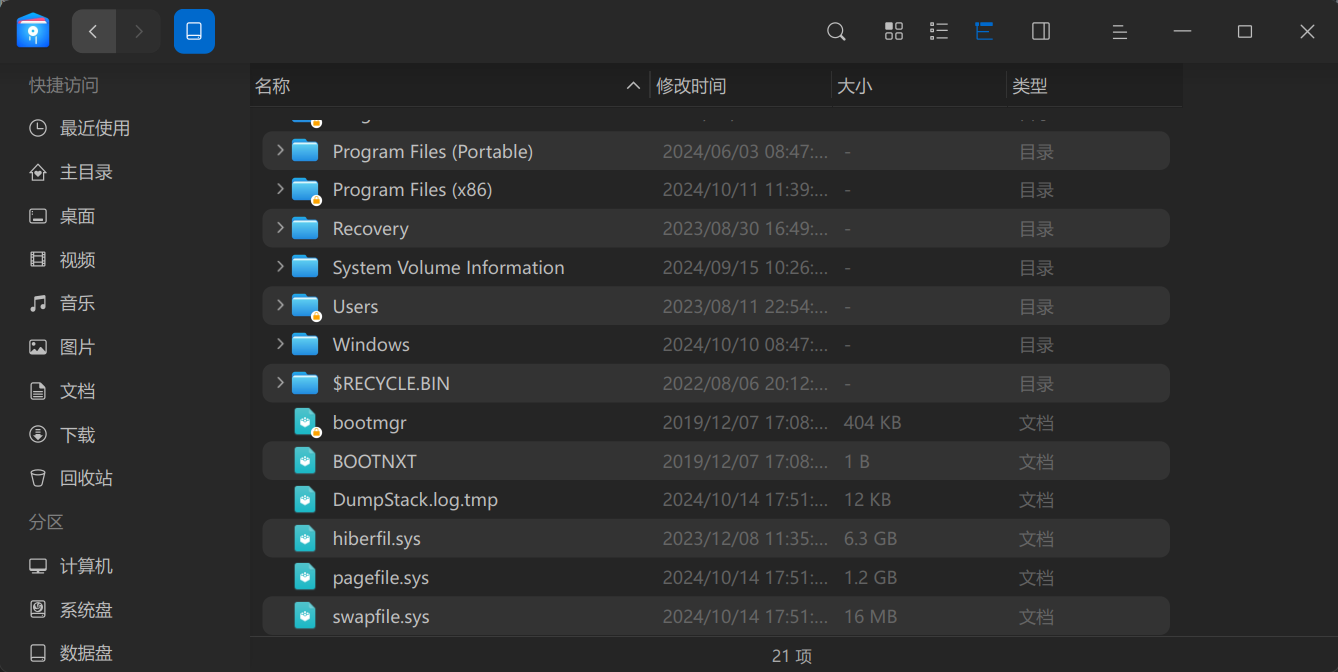
Task: Select the hiberfil.sys file
Action: point(716,538)
